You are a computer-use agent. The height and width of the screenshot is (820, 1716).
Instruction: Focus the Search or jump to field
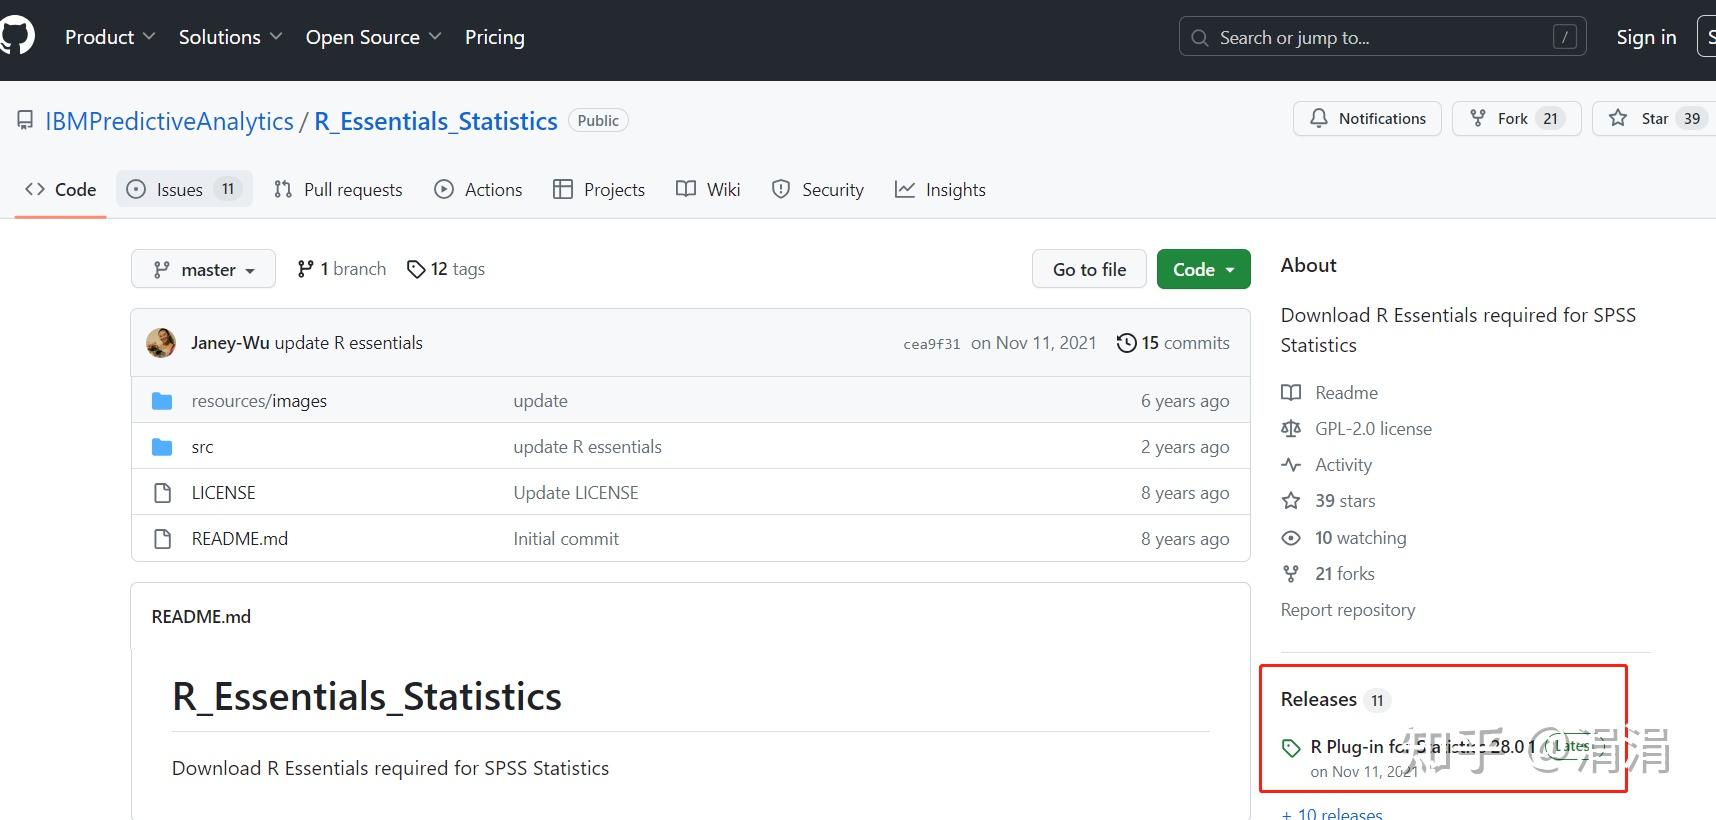pyautogui.click(x=1382, y=37)
